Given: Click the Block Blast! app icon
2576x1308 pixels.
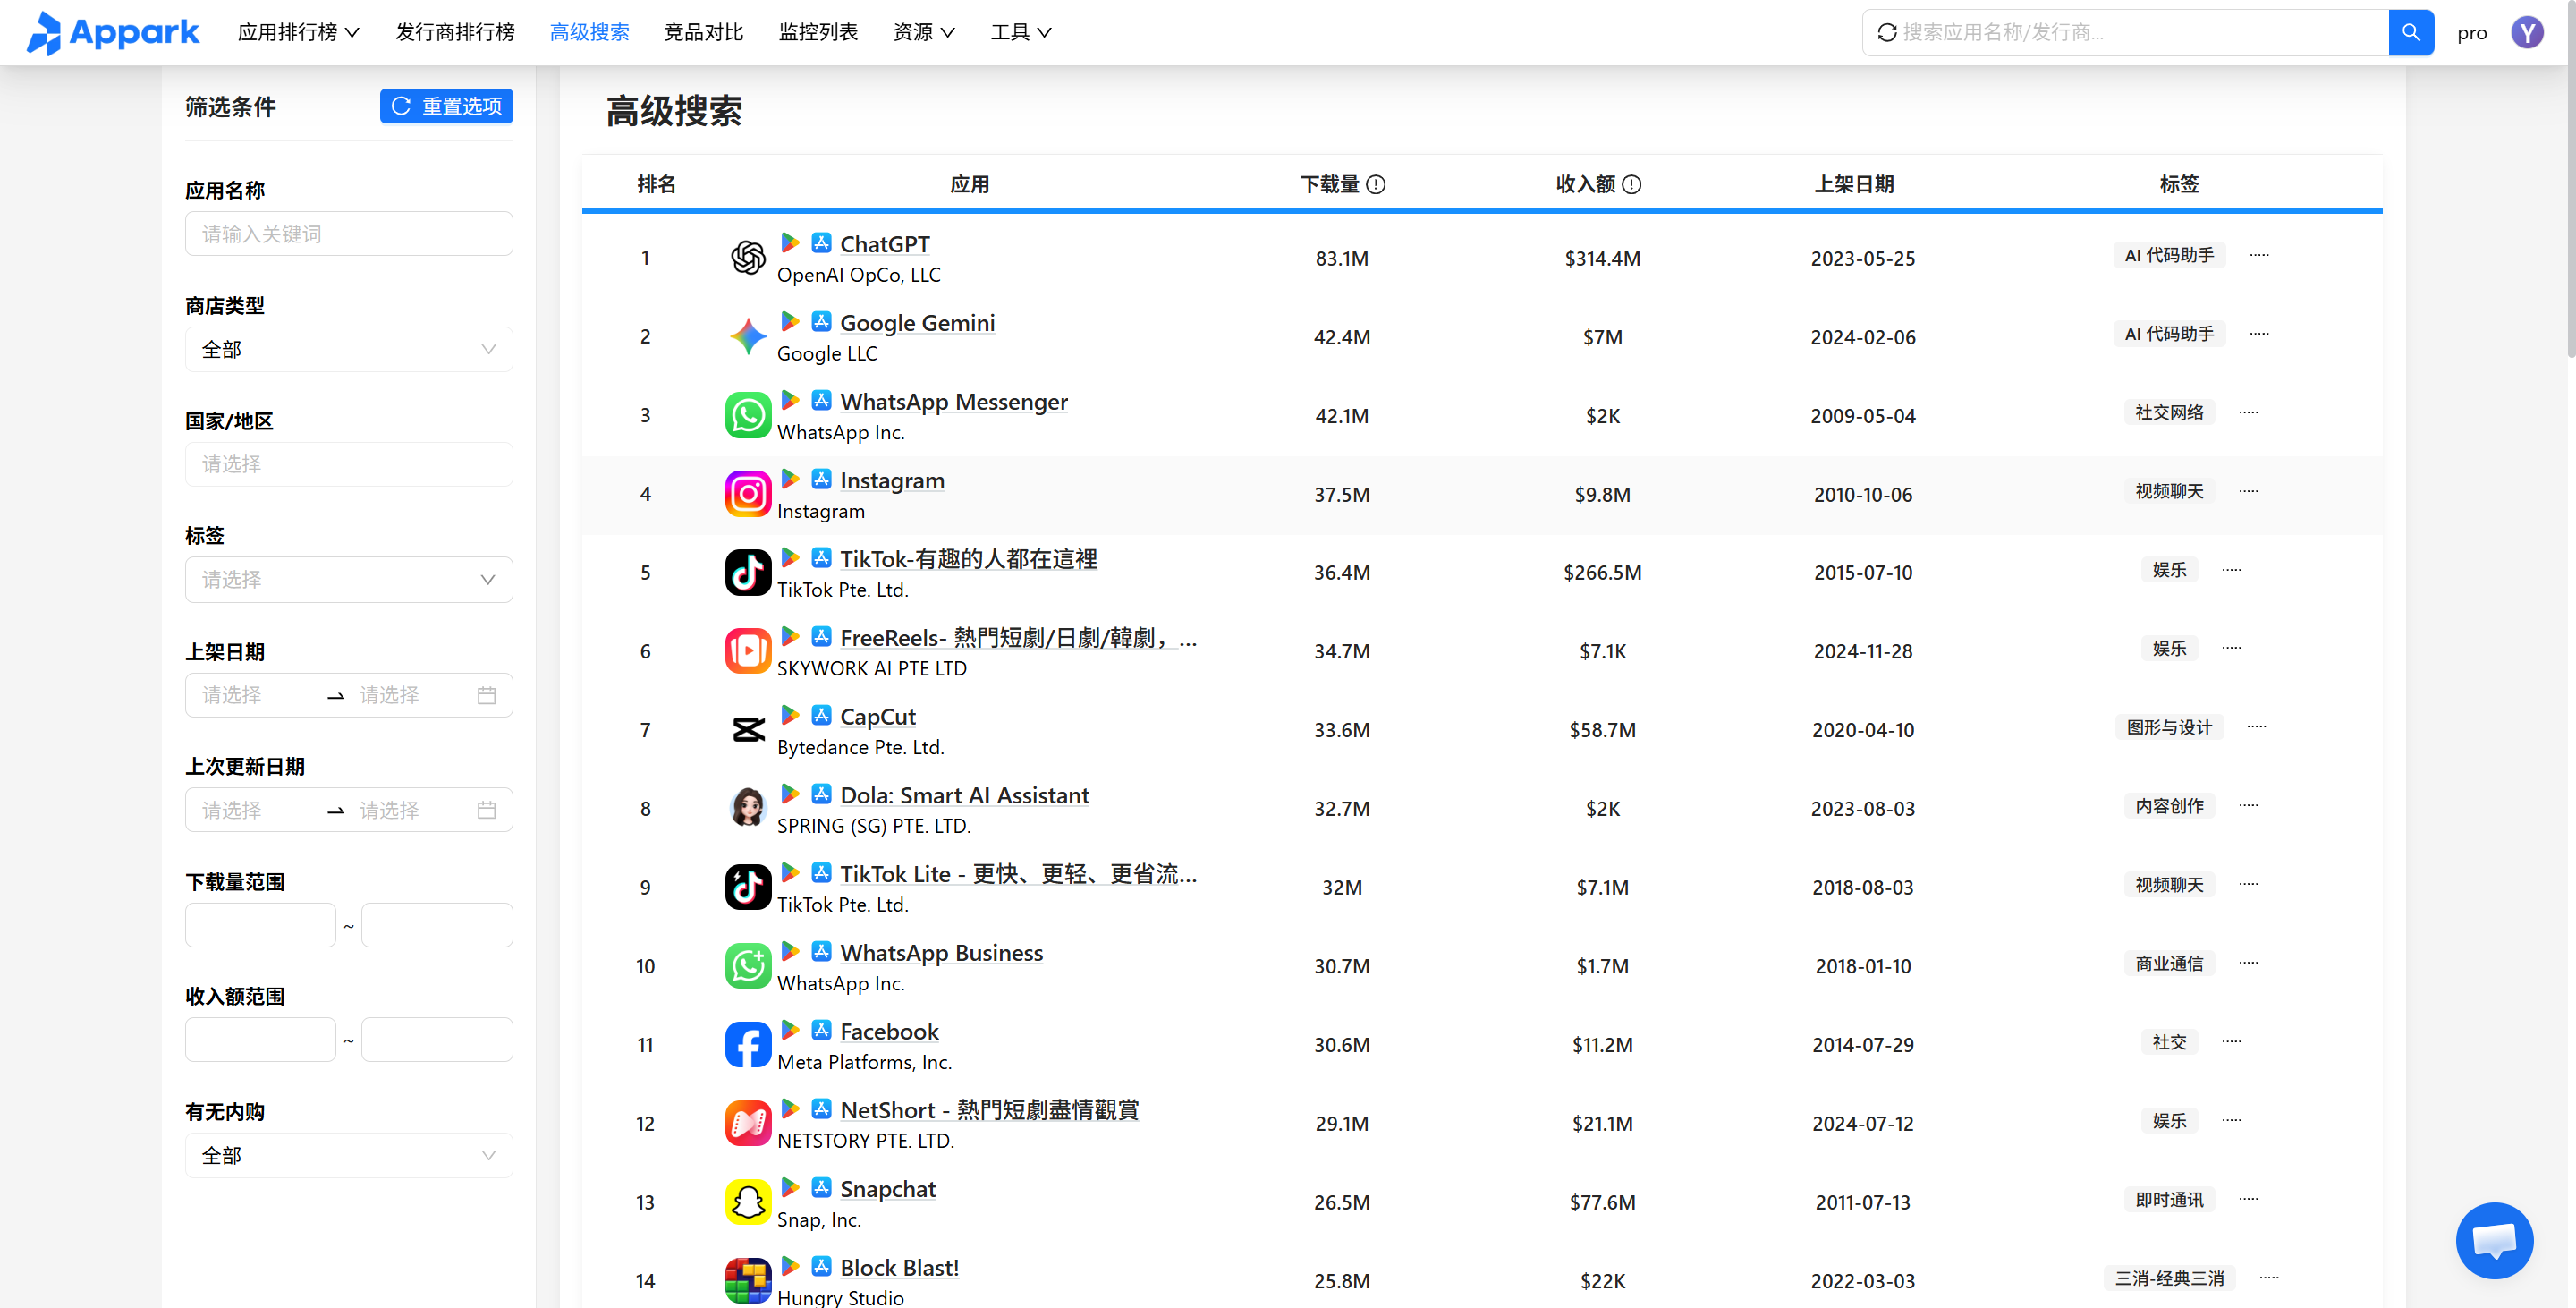Looking at the screenshot, I should point(748,1281).
